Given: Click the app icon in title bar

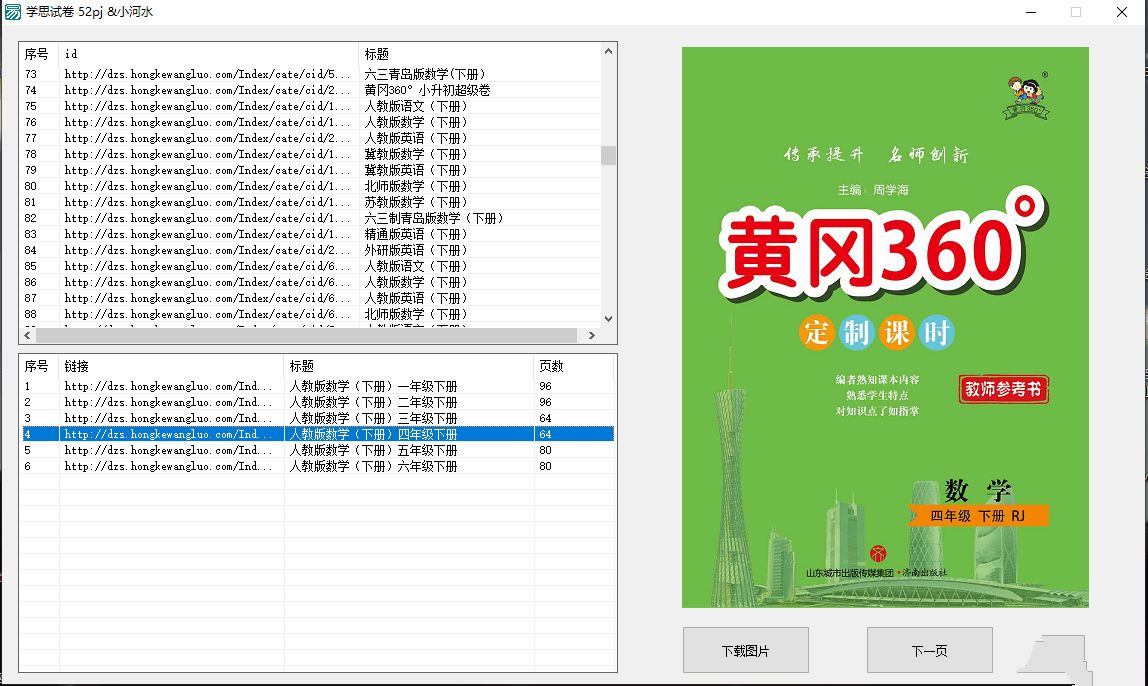Looking at the screenshot, I should click(x=13, y=12).
